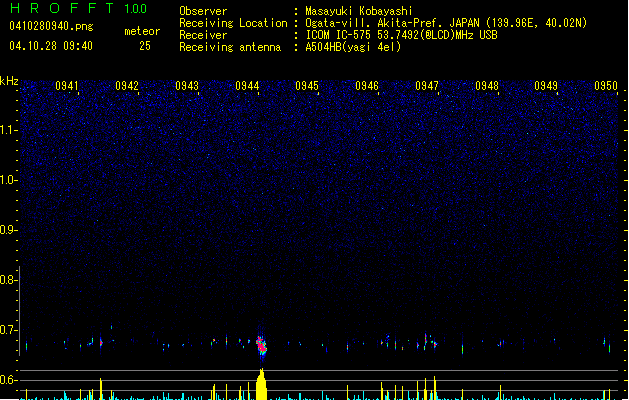Screen dimensions: 629x400
Task: Click the tall yellow power peak at 0944
Action: coord(261,384)
